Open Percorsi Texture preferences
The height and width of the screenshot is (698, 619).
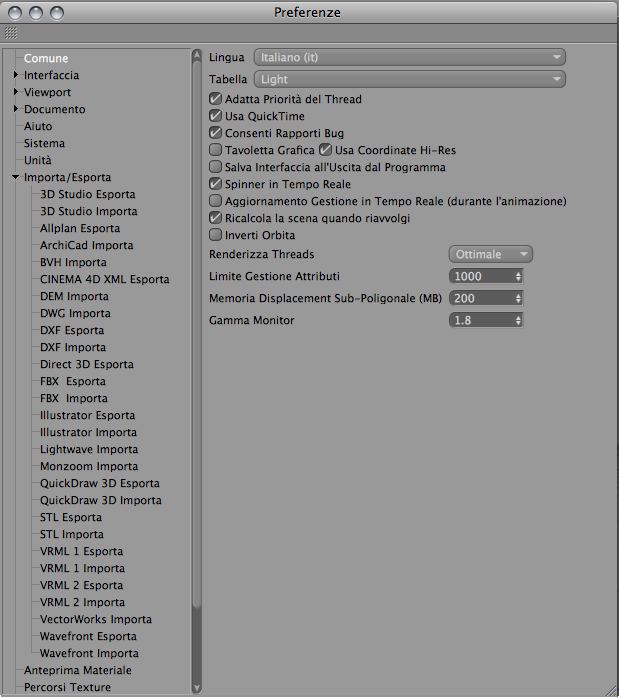tap(67, 687)
